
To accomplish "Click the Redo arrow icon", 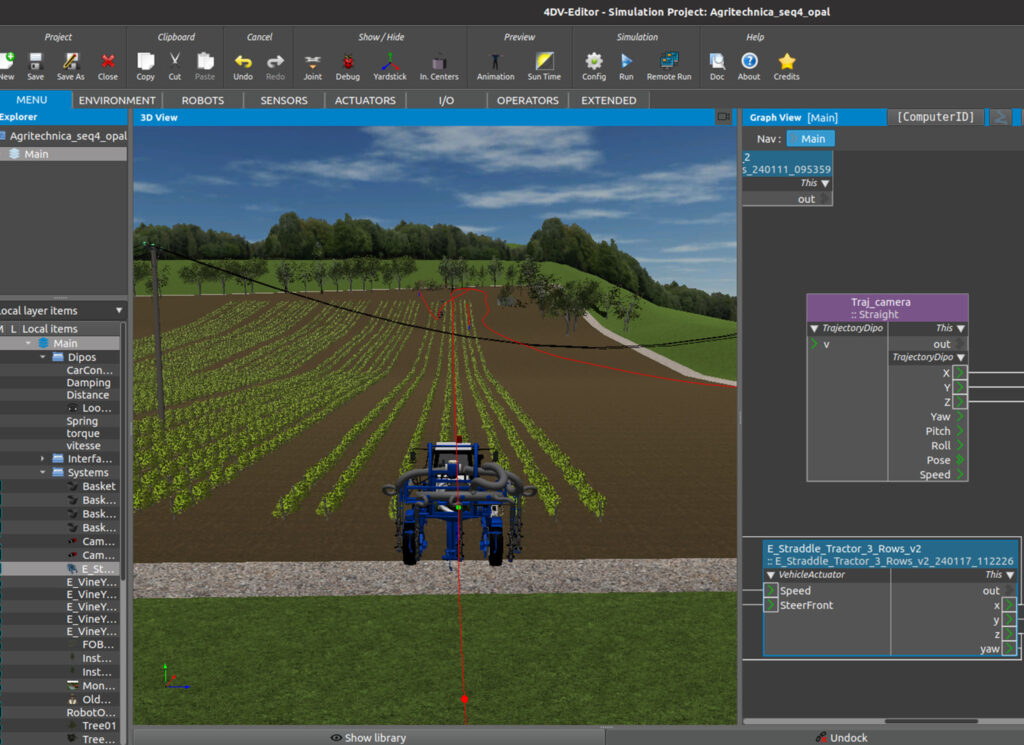I will (275, 62).
